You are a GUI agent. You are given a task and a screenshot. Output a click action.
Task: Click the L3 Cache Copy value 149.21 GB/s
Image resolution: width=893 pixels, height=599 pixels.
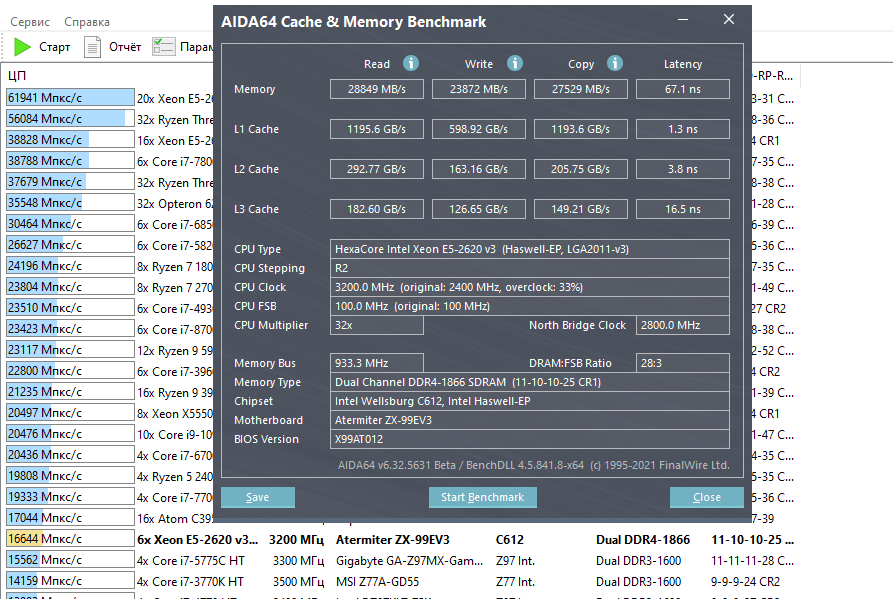point(580,209)
